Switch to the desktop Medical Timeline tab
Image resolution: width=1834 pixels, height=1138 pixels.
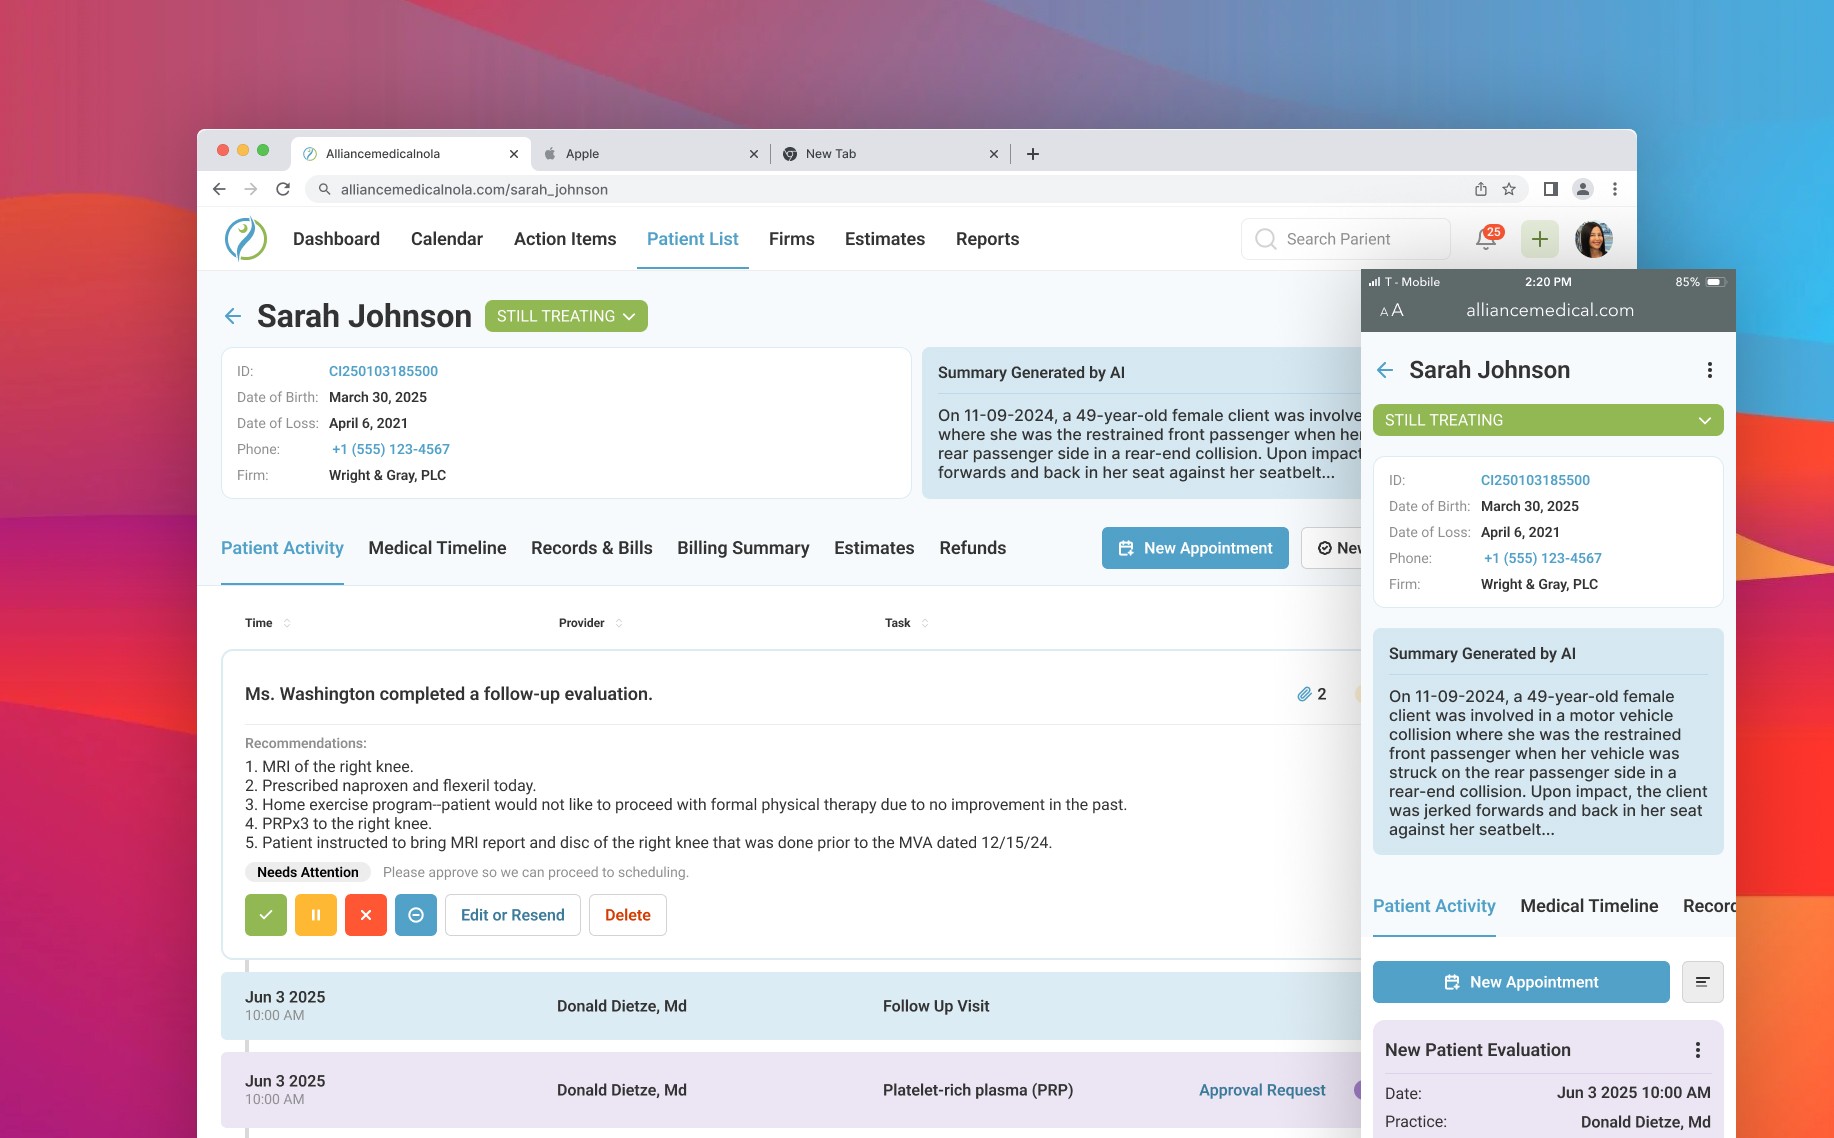tap(437, 548)
